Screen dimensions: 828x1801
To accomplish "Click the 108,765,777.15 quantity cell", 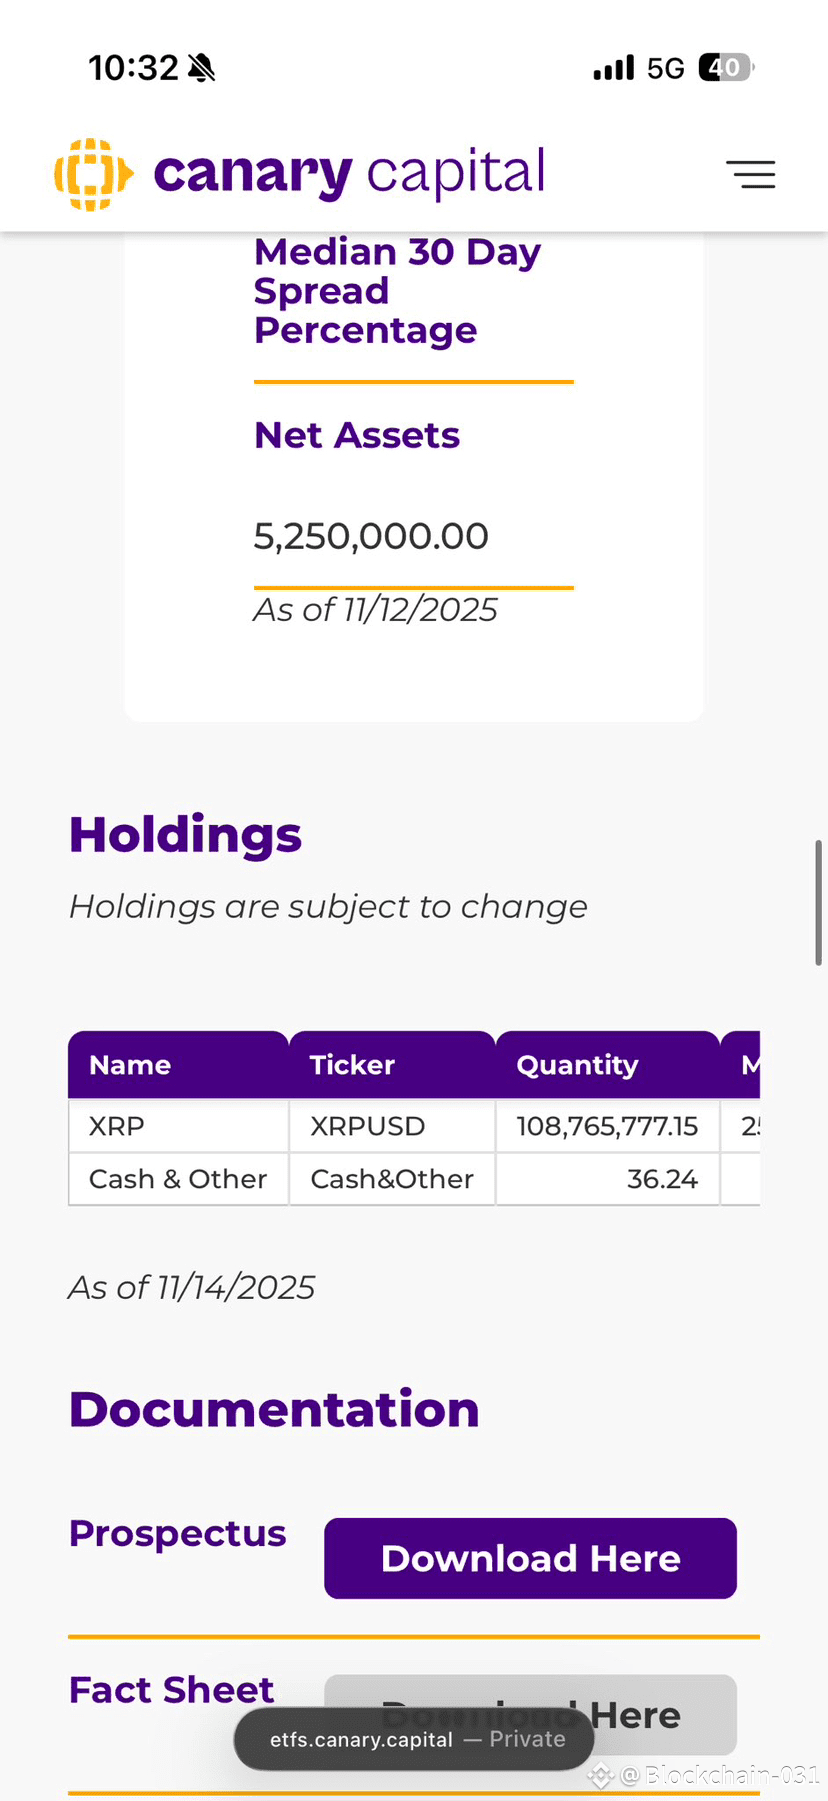I will (607, 1126).
